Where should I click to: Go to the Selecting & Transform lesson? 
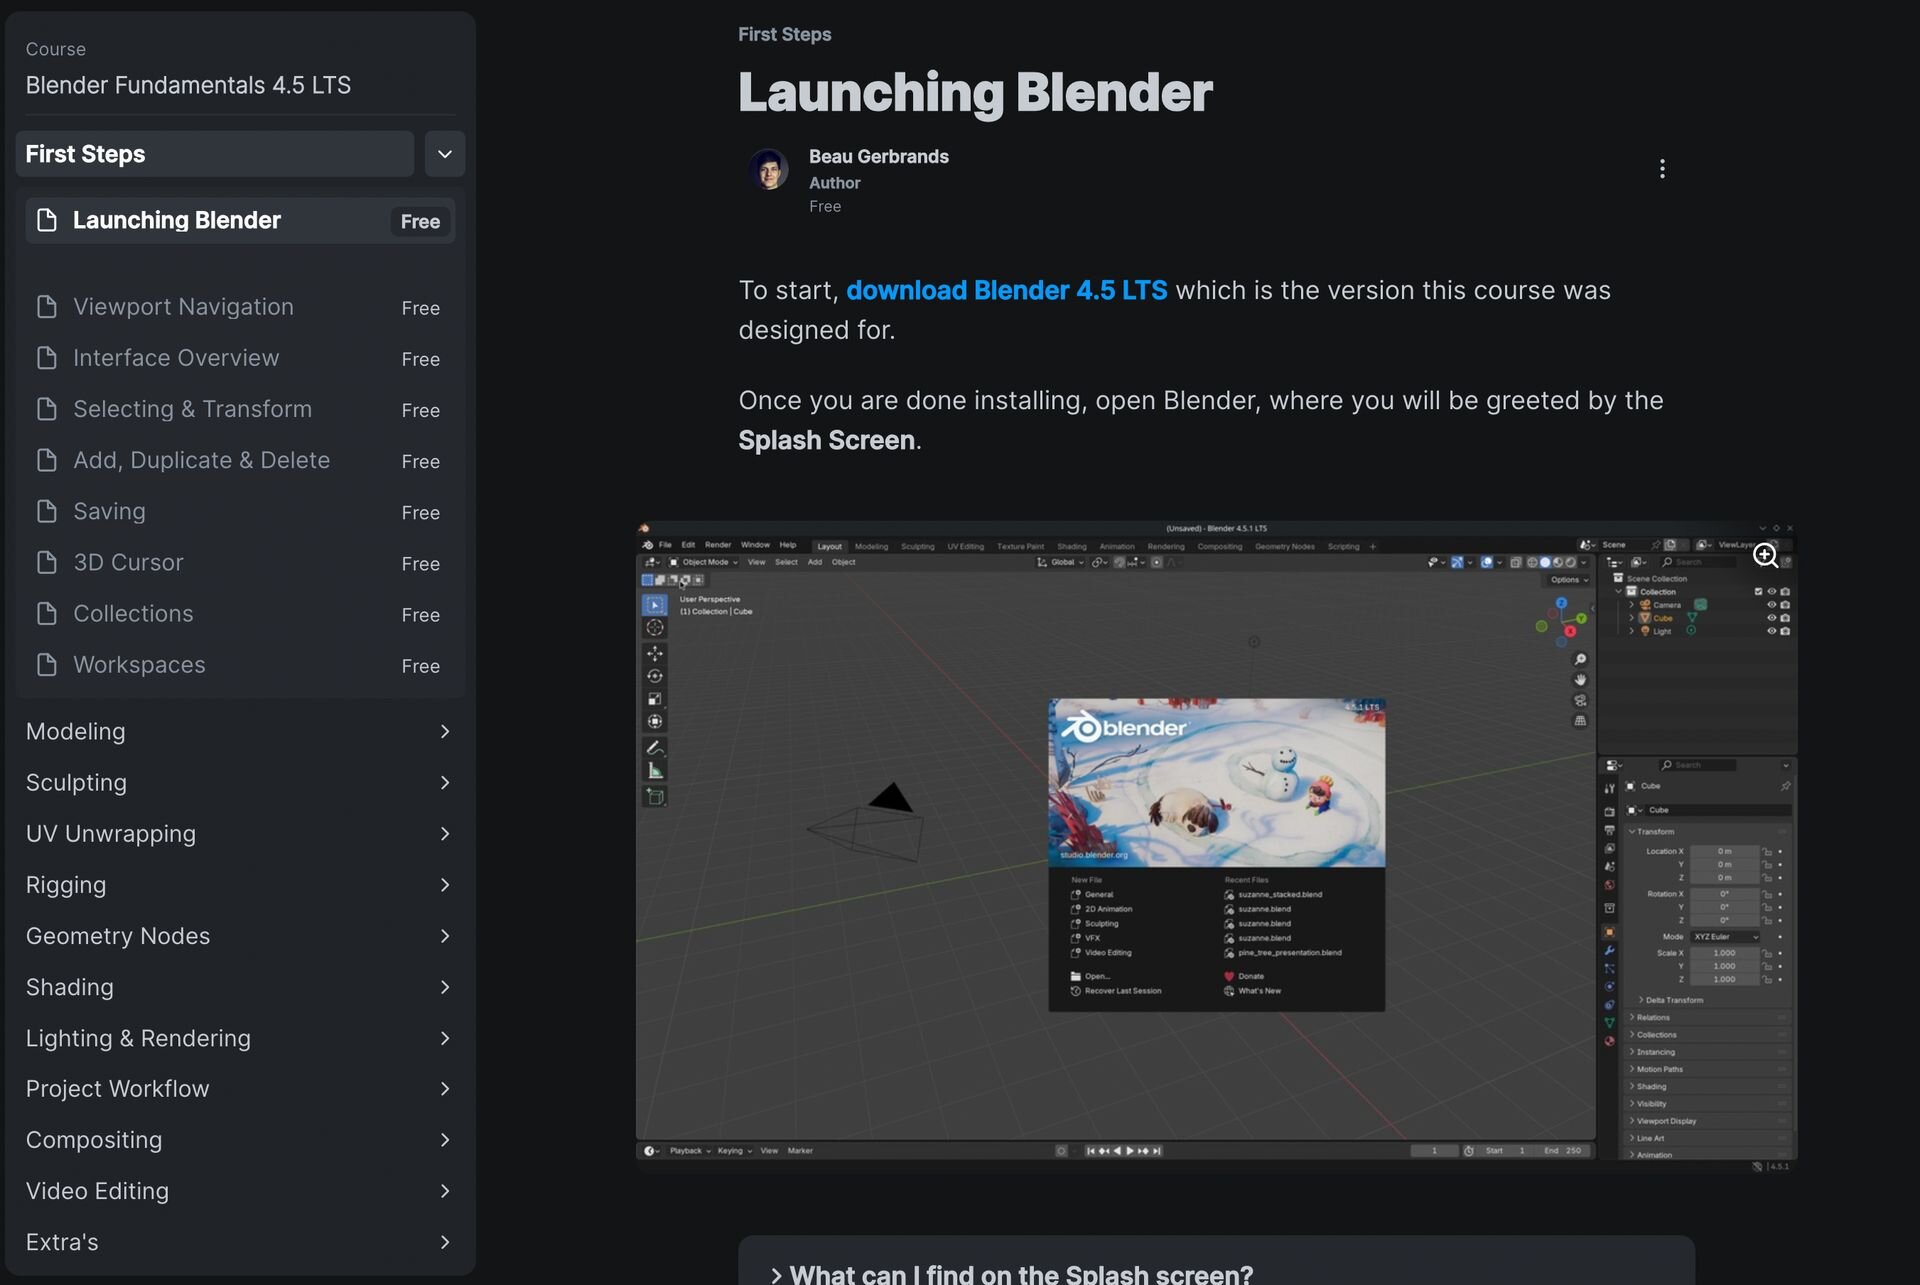point(192,409)
